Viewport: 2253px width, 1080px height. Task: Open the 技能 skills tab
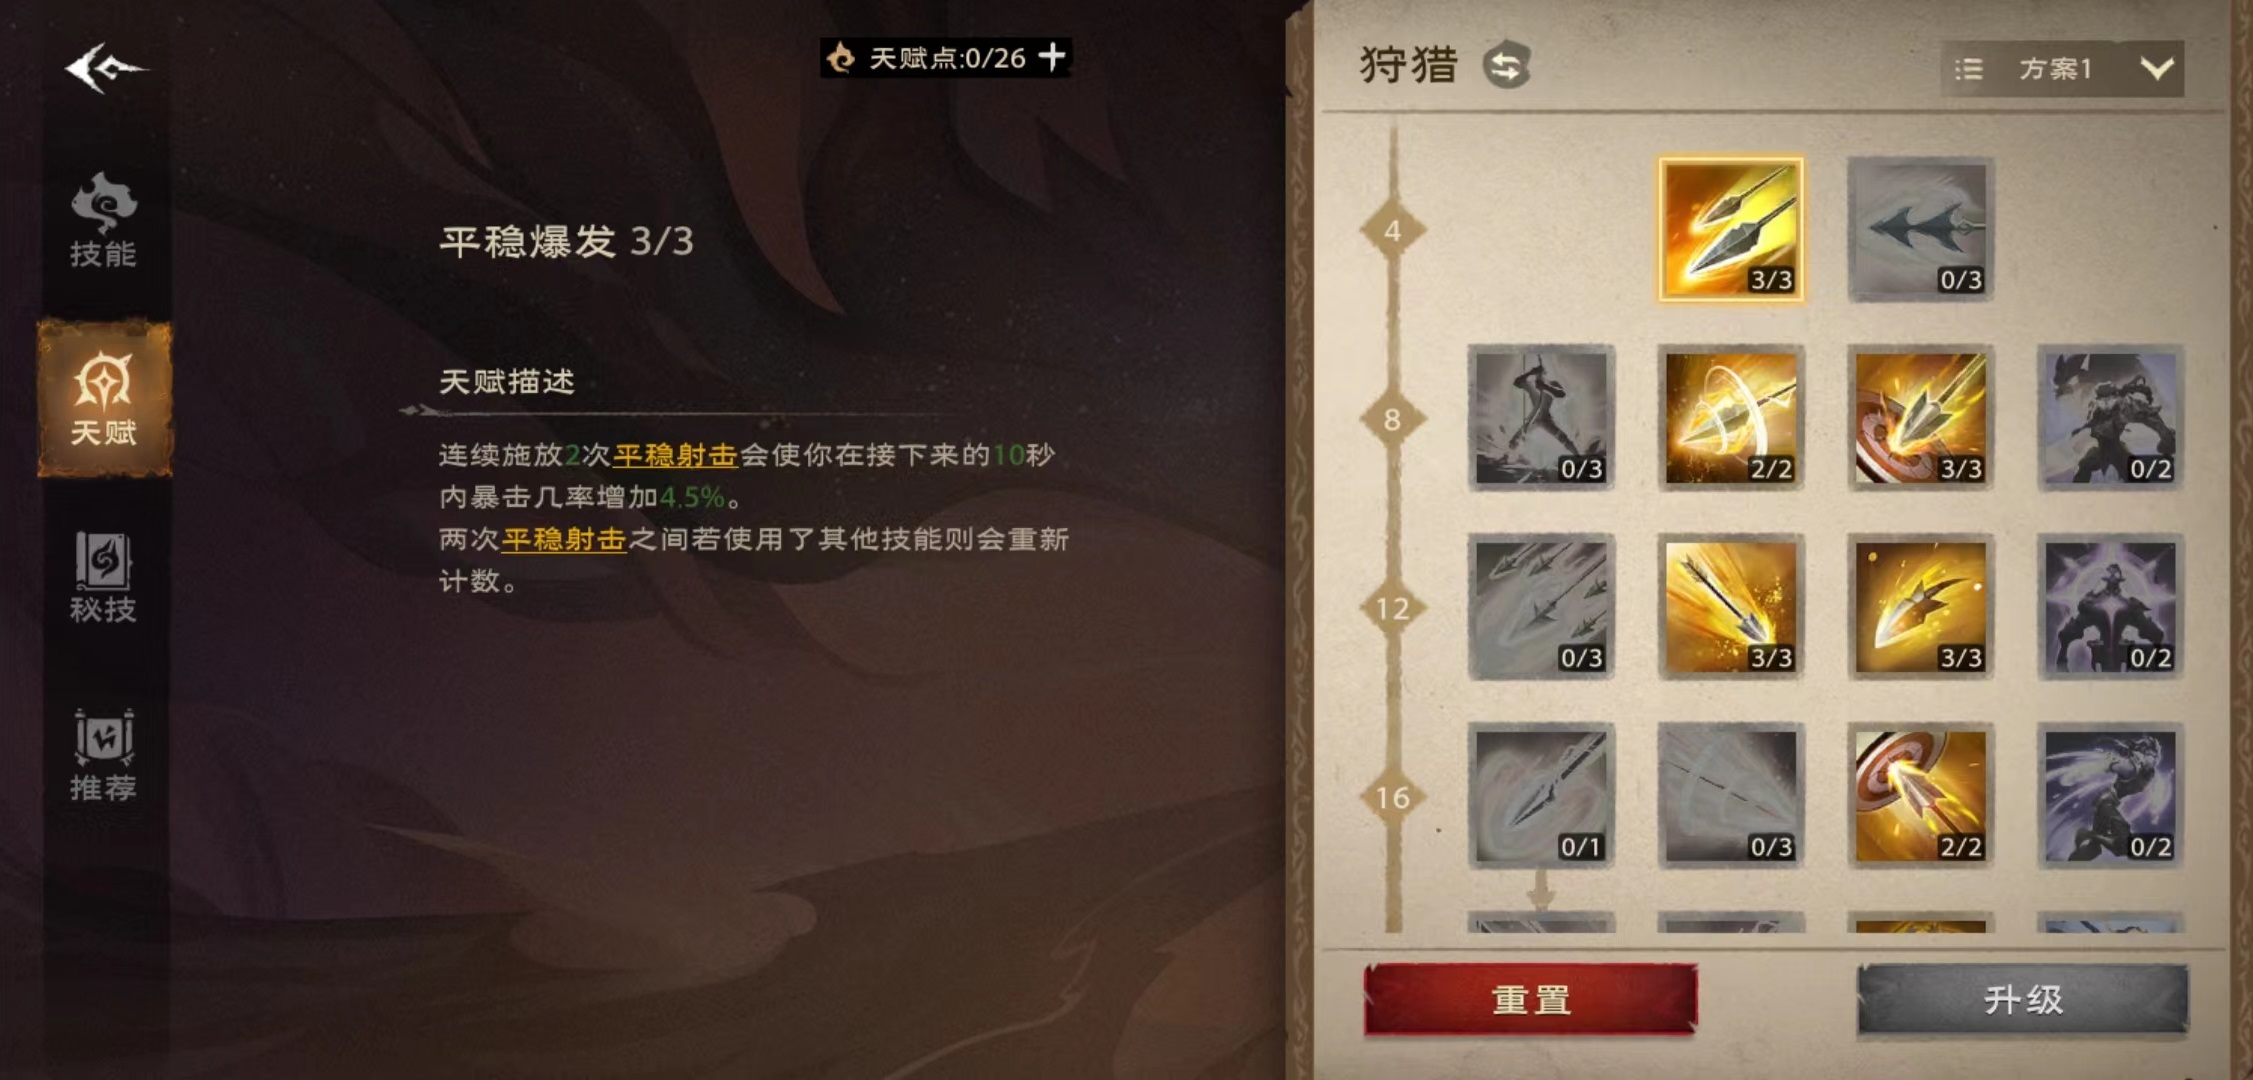pos(103,220)
